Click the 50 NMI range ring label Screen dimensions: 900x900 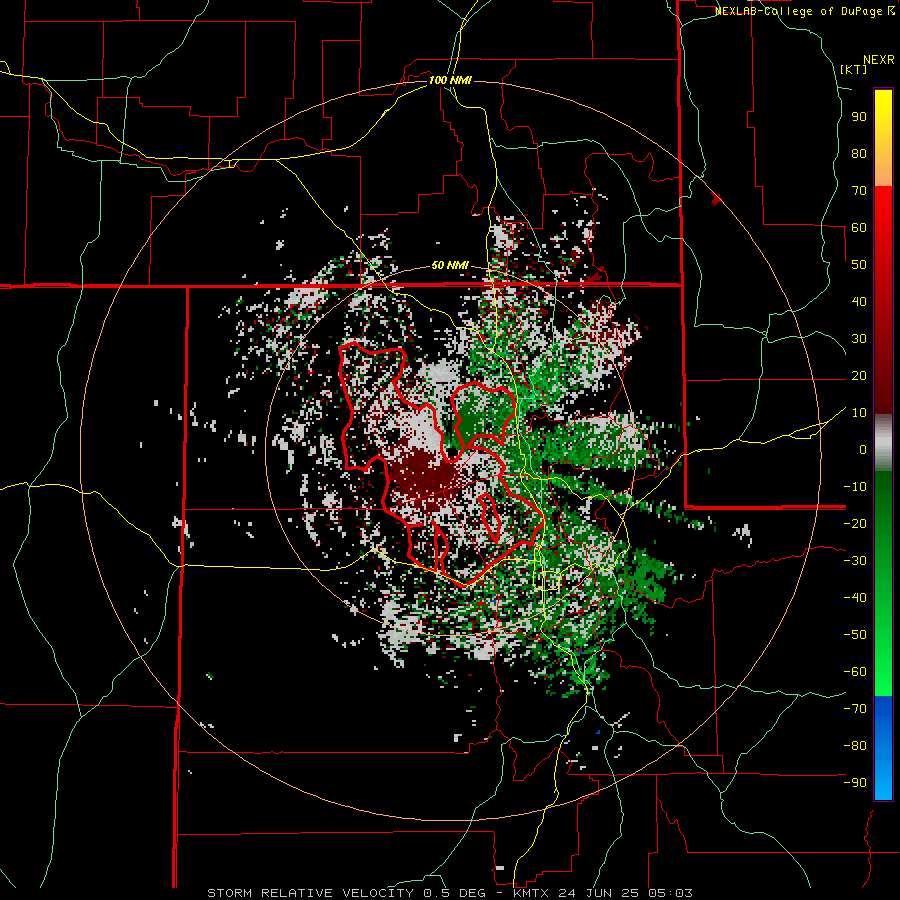pyautogui.click(x=450, y=265)
